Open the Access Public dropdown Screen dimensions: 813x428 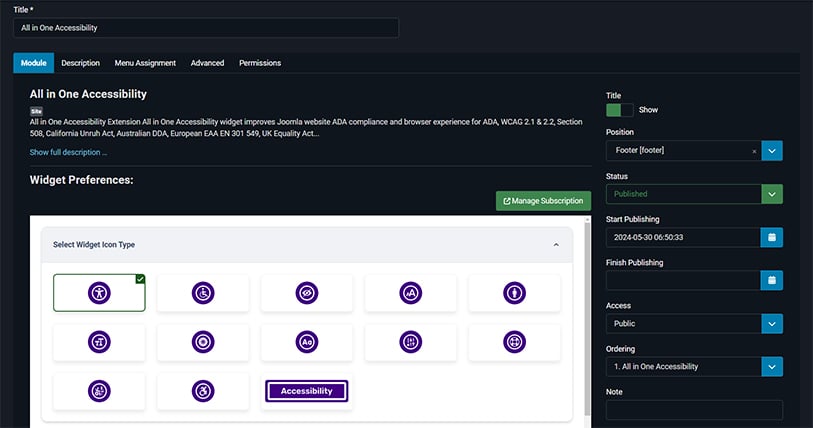772,324
